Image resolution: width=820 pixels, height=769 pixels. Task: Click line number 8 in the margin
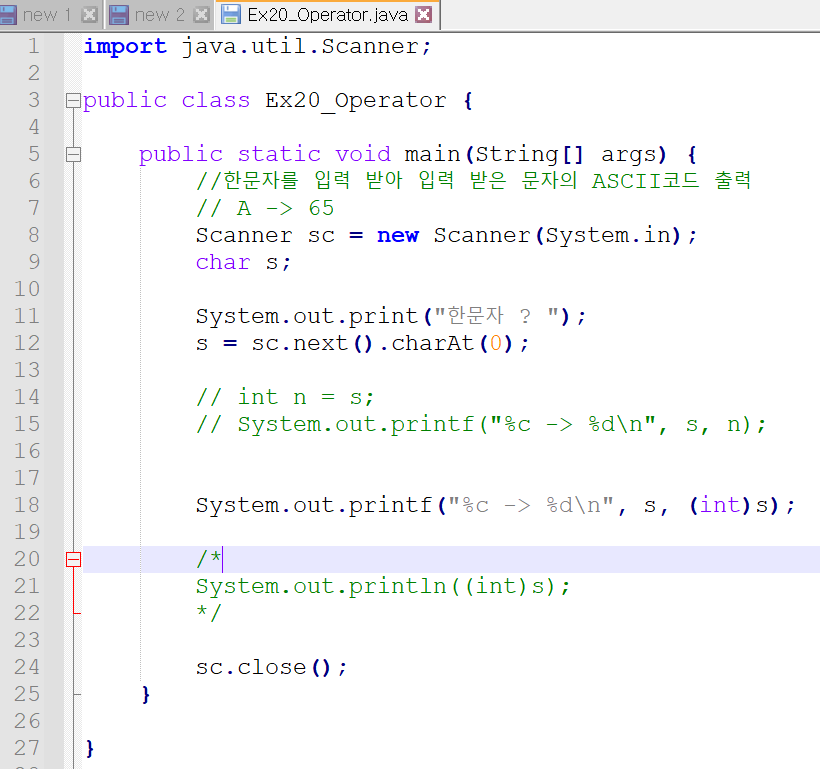point(33,235)
